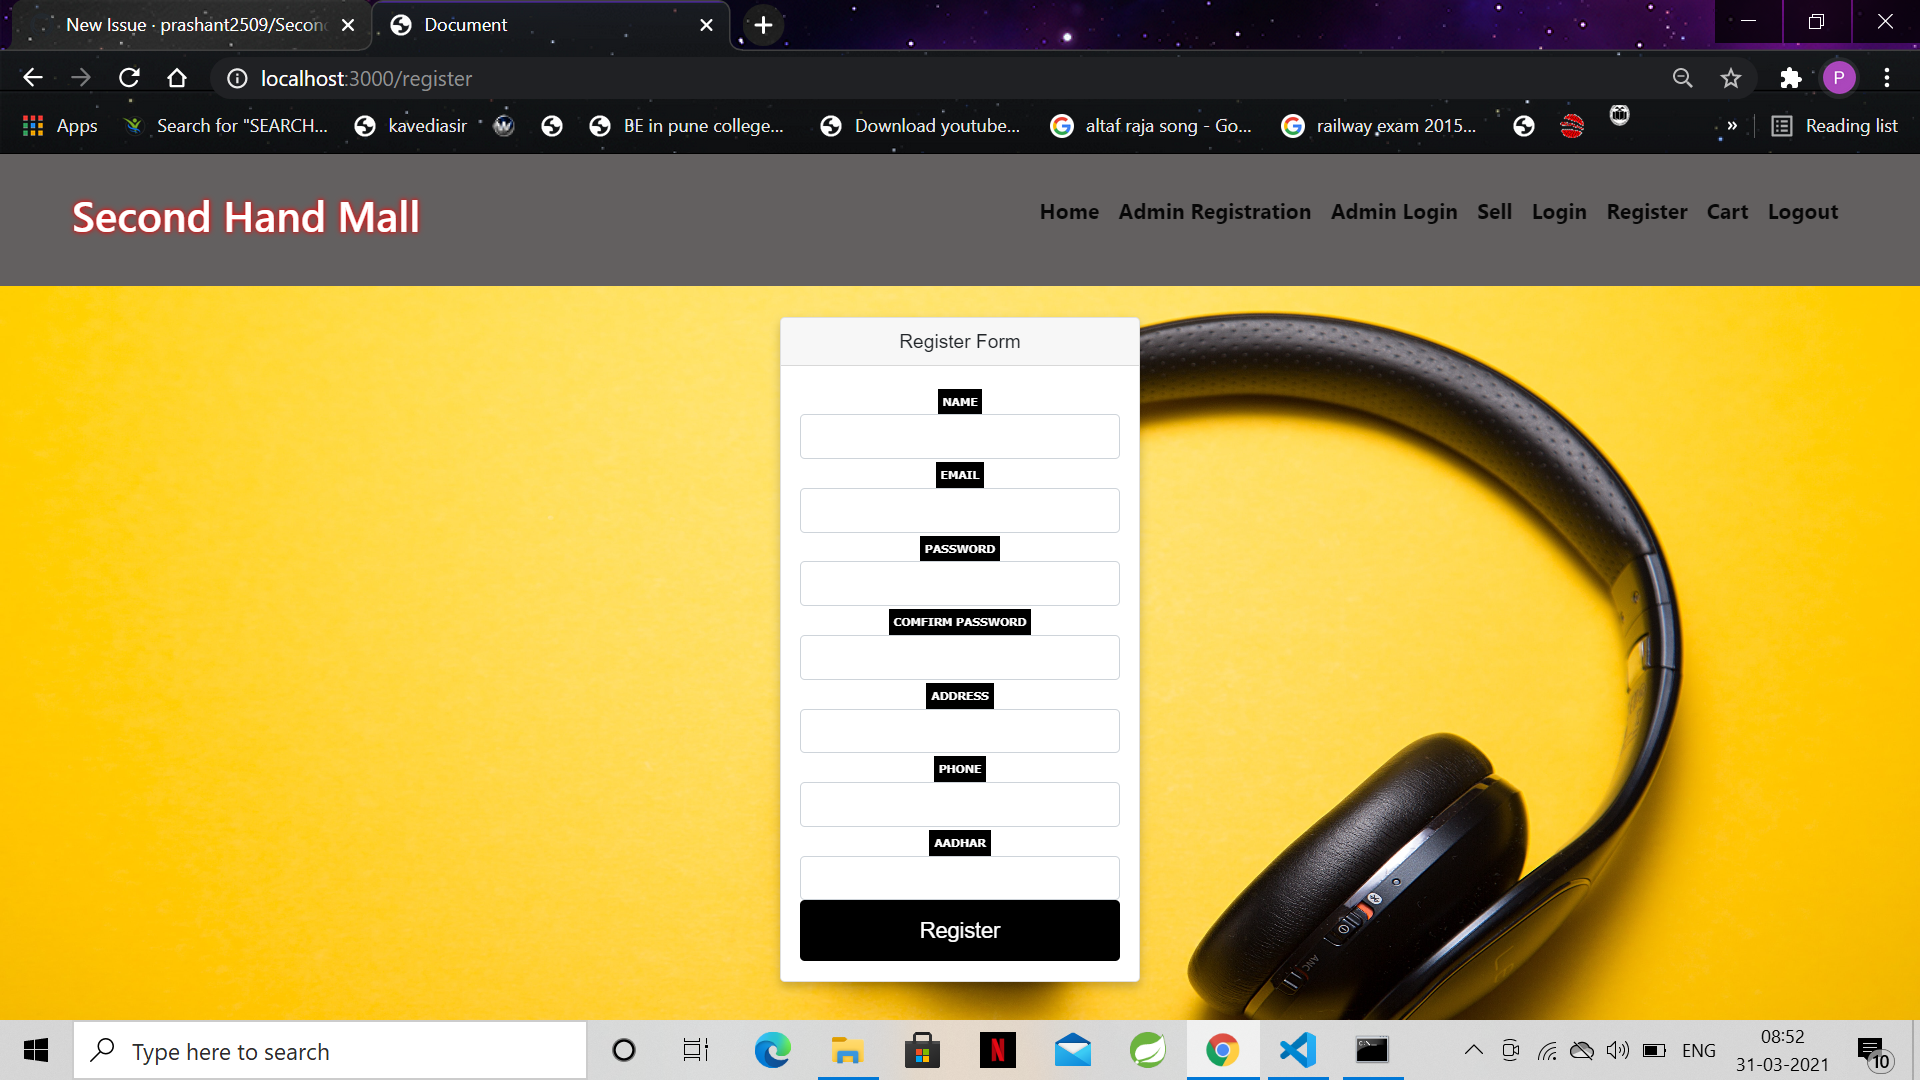Viewport: 1920px width, 1080px height.
Task: Open File Explorer from taskbar
Action: (847, 1050)
